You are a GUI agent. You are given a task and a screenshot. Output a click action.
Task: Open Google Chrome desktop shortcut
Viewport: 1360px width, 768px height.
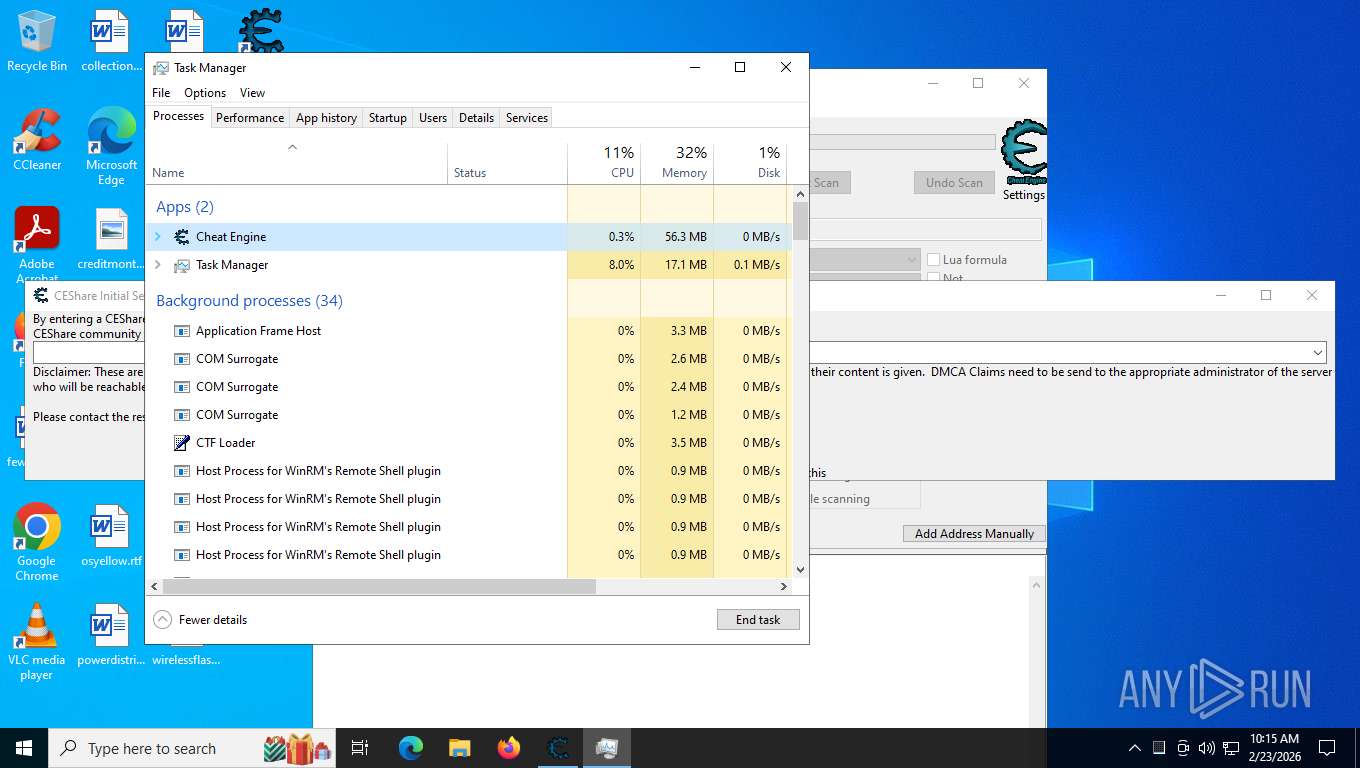[x=37, y=542]
